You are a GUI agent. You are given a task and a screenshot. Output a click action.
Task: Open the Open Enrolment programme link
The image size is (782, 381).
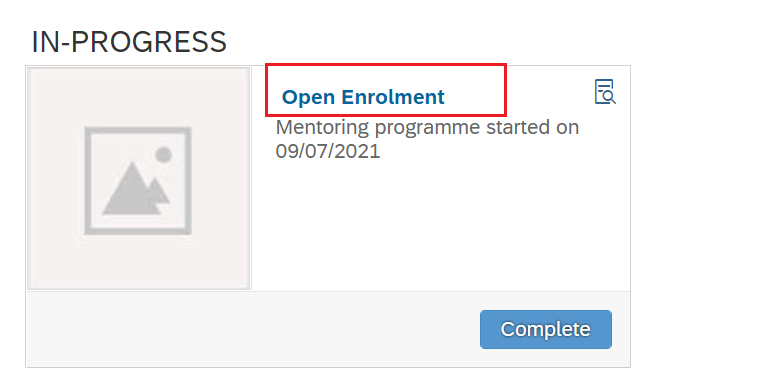(x=363, y=97)
